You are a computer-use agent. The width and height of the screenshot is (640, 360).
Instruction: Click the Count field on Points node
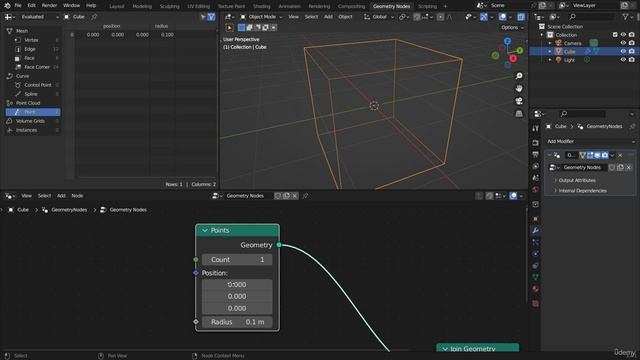pos(237,260)
